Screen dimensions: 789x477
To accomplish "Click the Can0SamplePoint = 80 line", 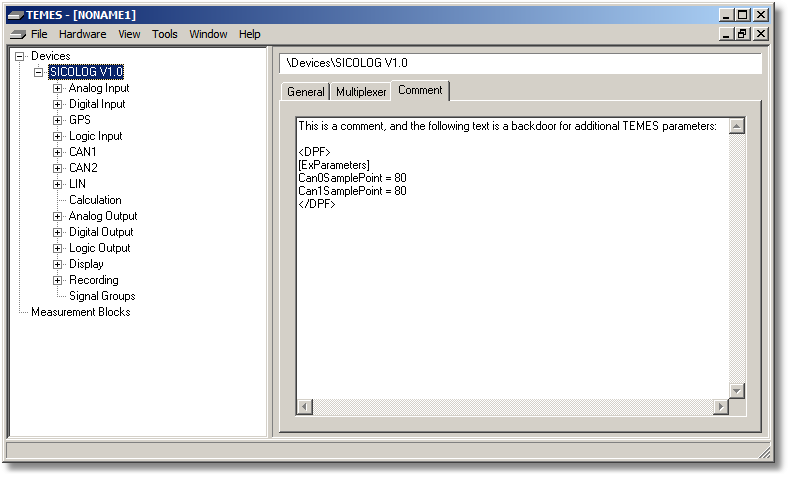I will [352, 178].
